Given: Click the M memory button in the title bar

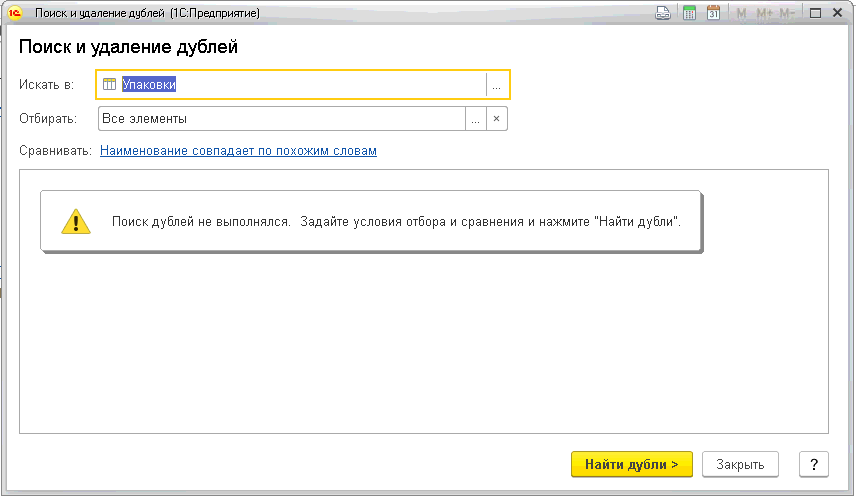Looking at the screenshot, I should [741, 13].
